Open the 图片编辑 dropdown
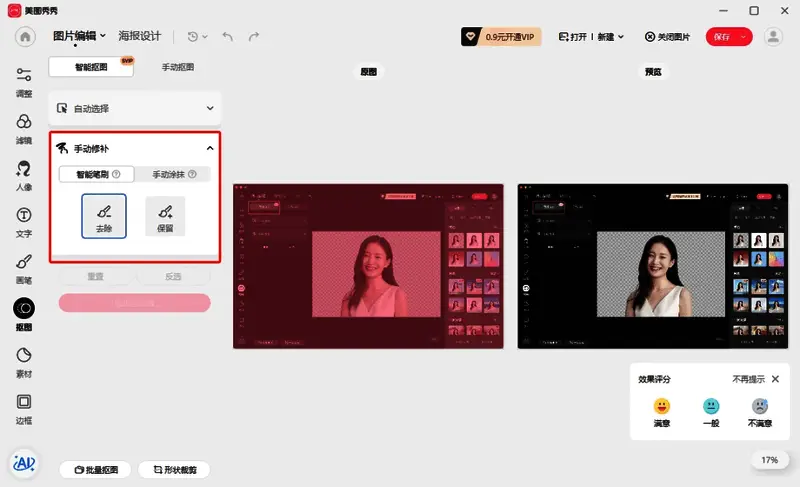 [79, 36]
